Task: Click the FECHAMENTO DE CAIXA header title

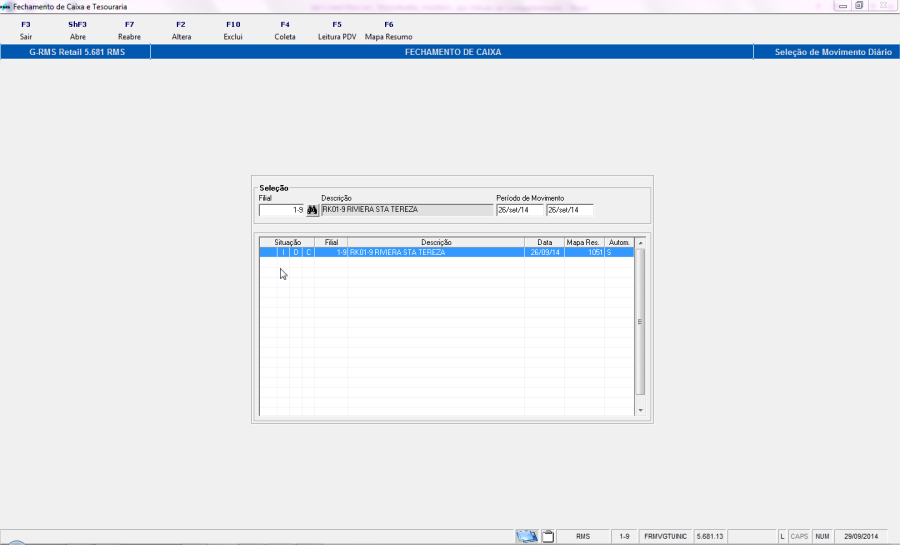Action: point(453,52)
